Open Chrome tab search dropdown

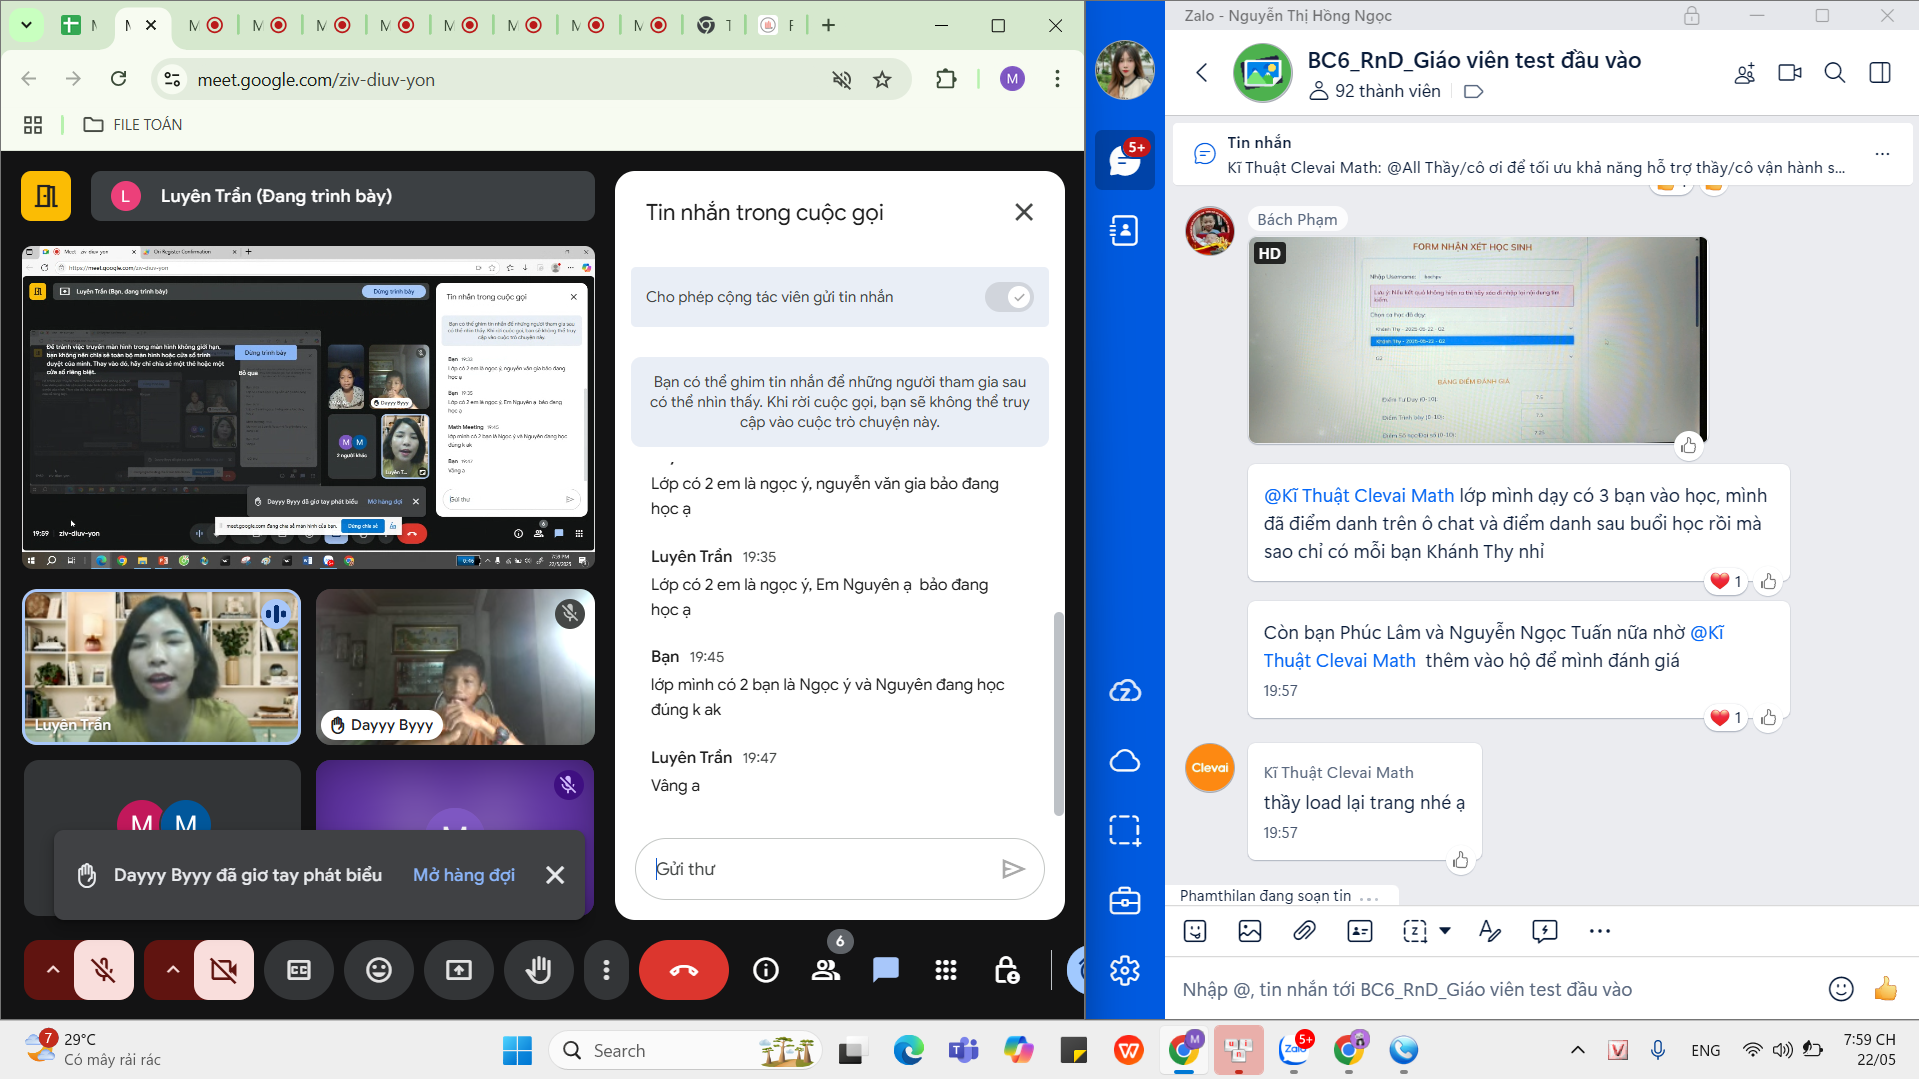pos(26,25)
